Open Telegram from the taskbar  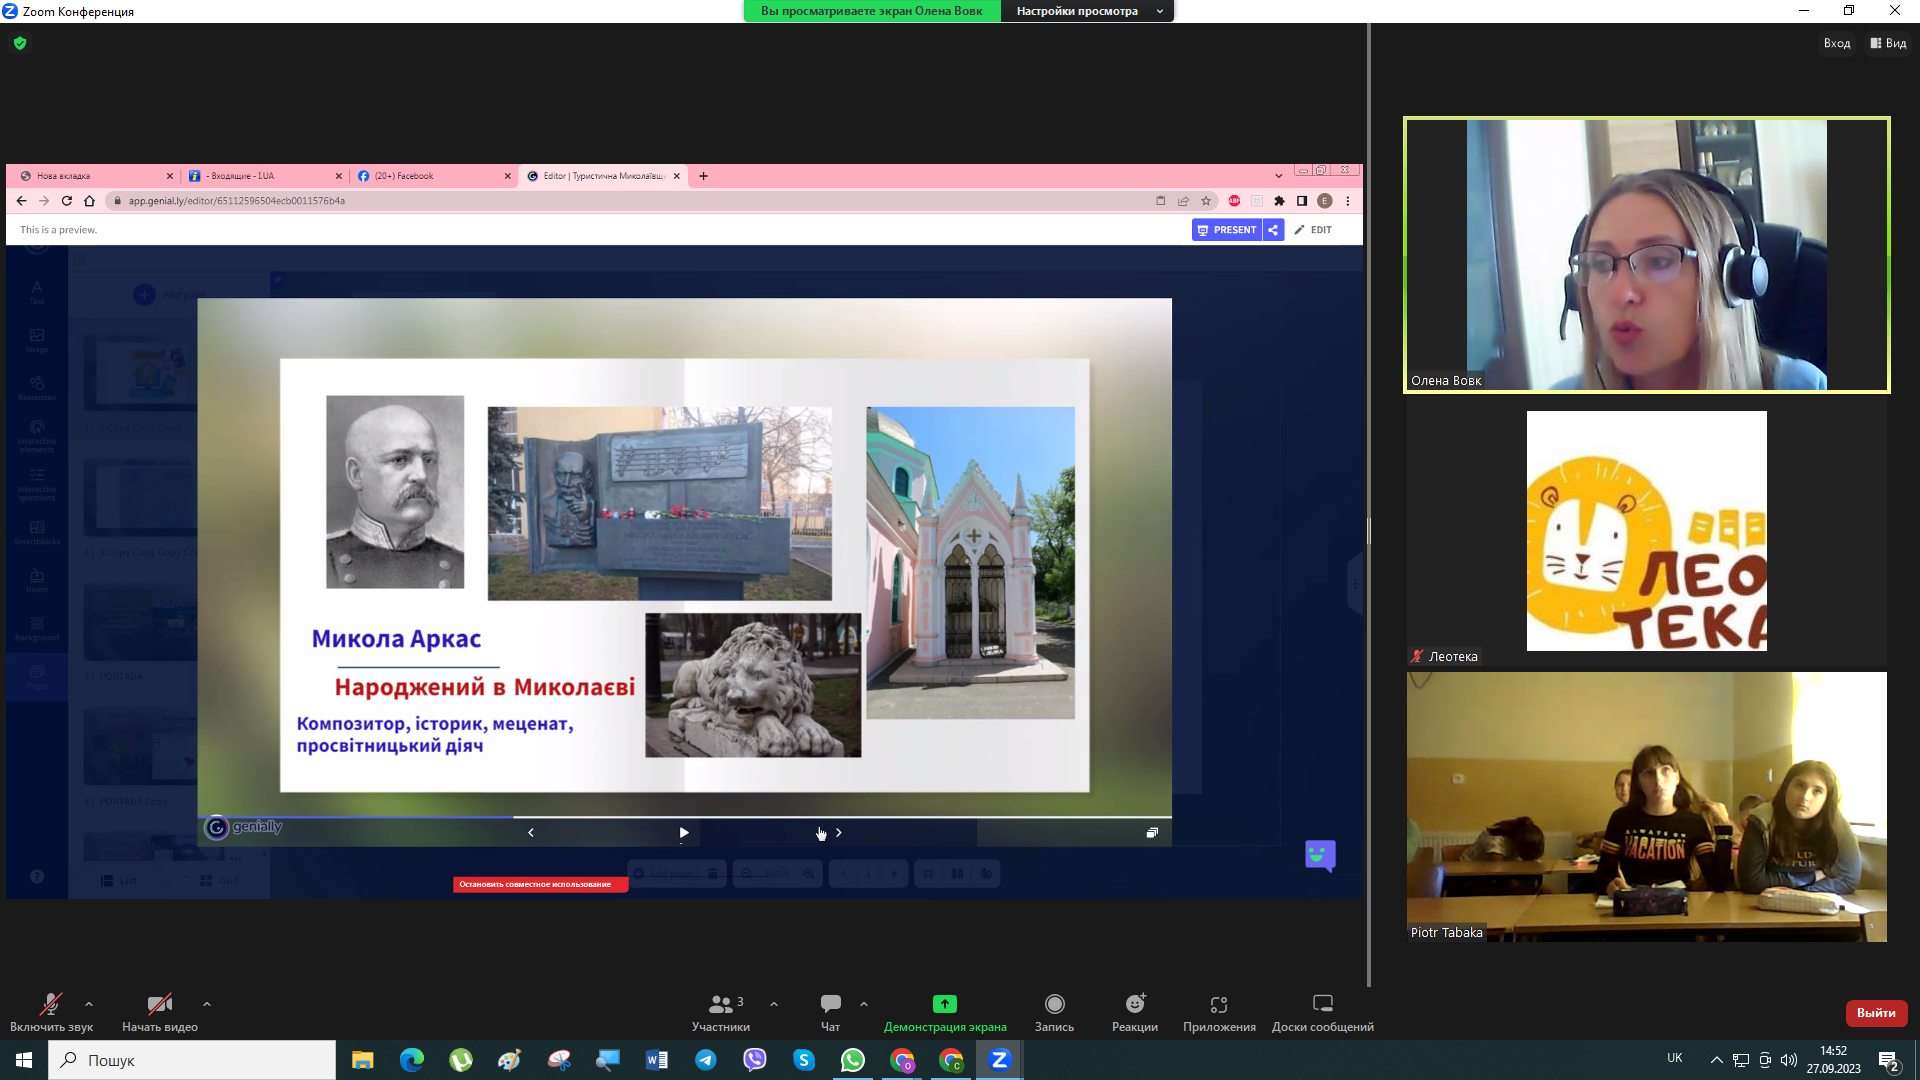coord(706,1060)
